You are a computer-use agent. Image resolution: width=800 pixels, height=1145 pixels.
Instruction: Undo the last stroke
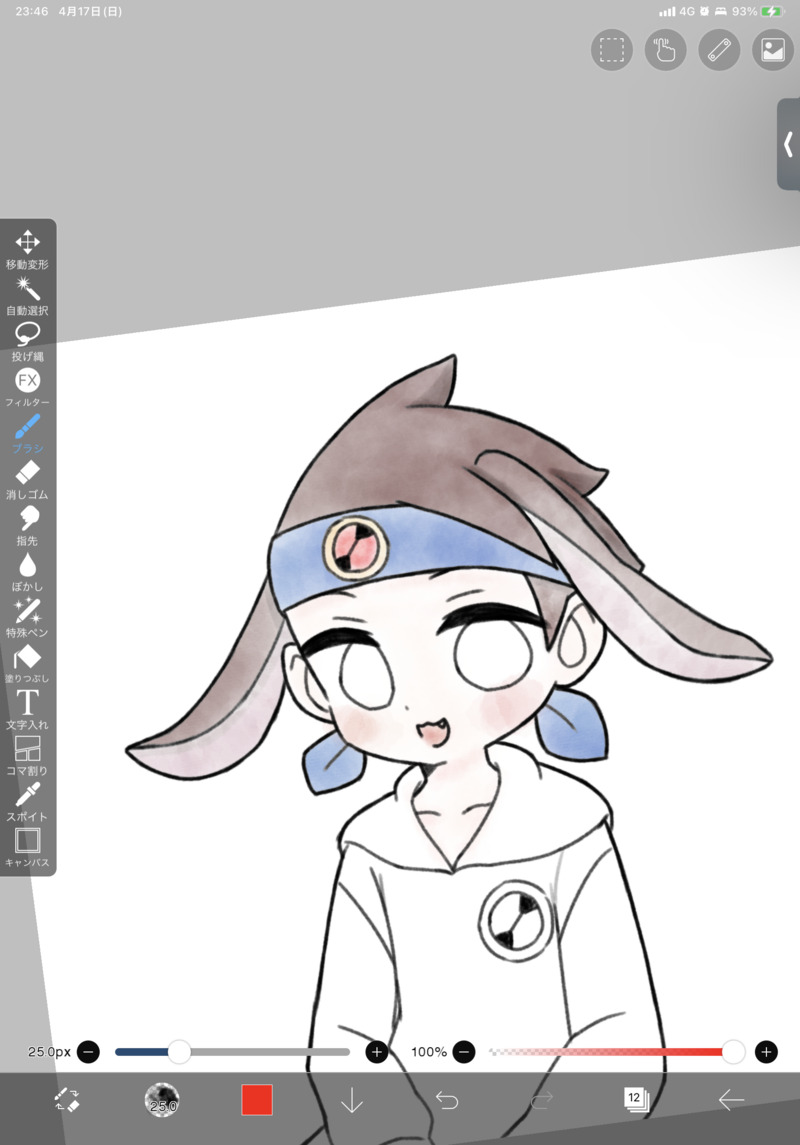click(447, 1100)
